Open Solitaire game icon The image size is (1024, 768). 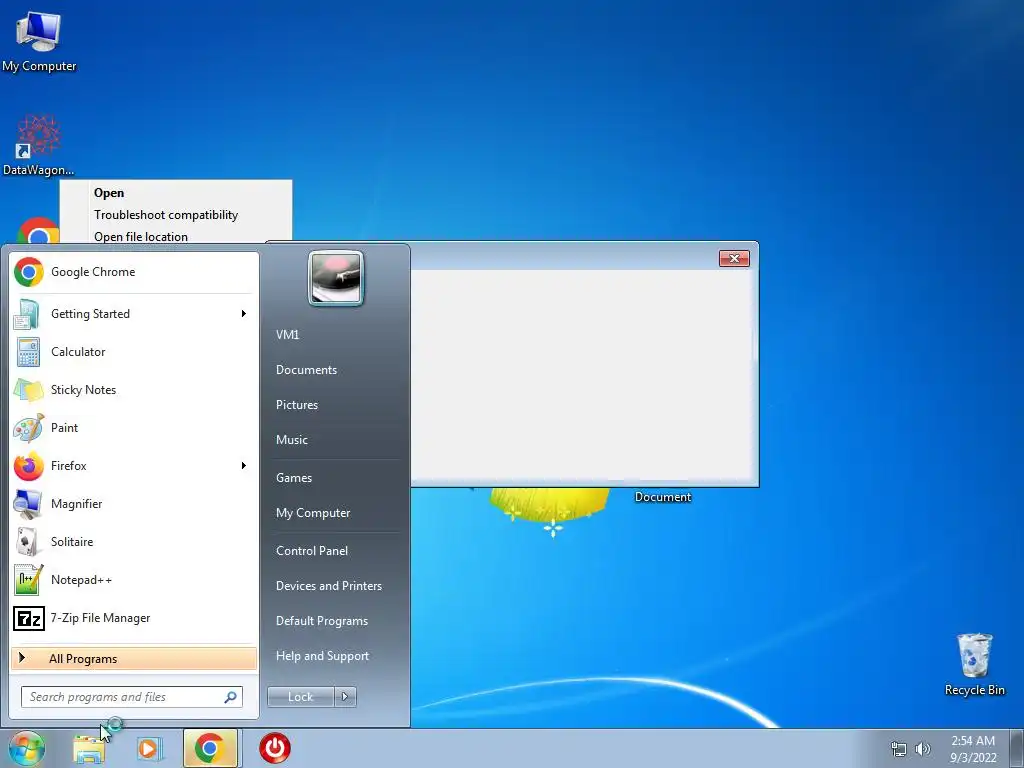27,541
